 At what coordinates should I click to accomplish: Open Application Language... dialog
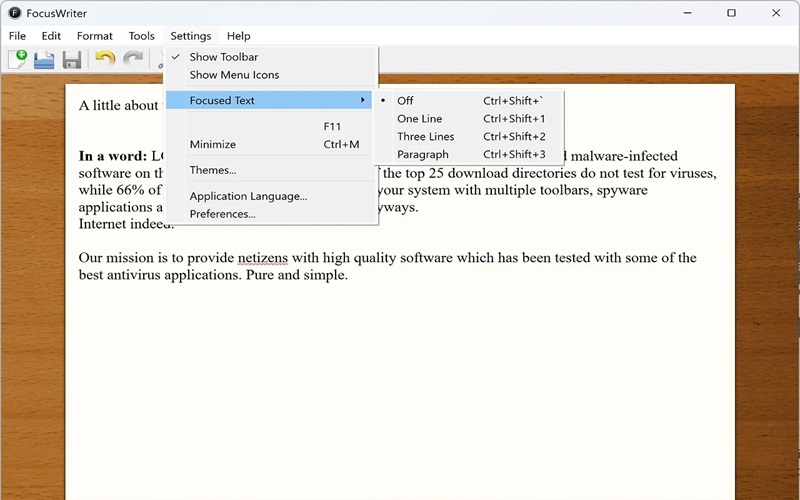tap(271, 196)
